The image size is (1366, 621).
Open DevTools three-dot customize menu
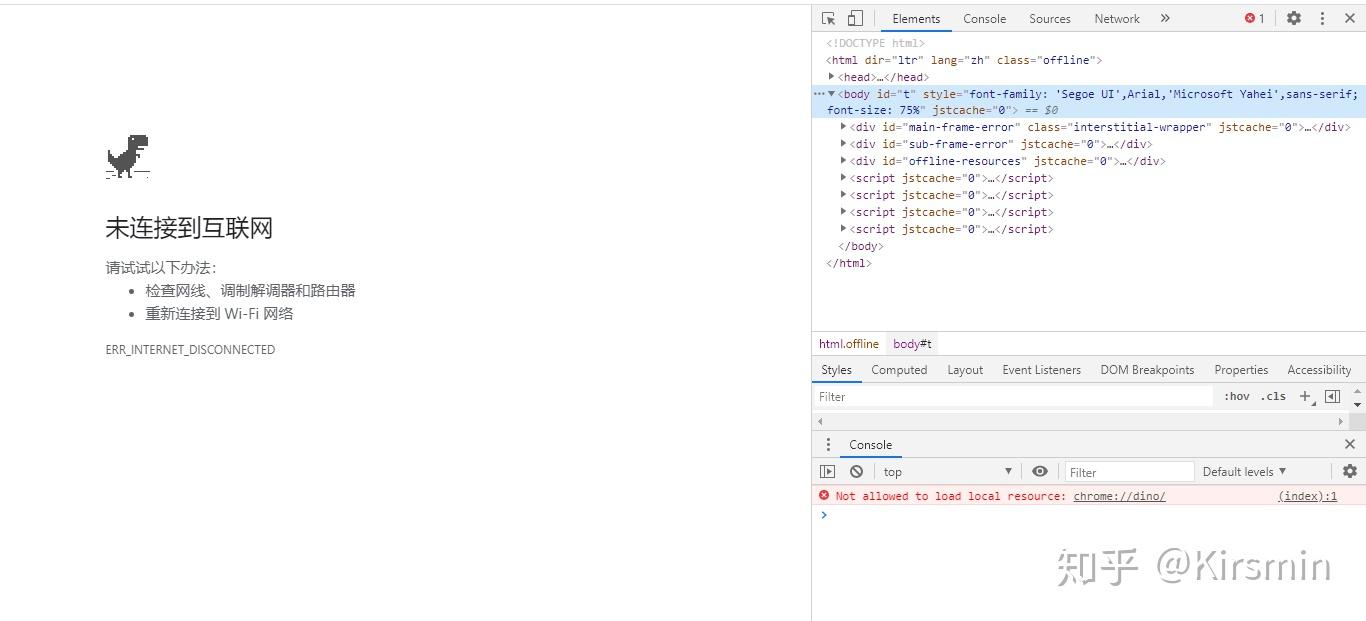(1322, 18)
